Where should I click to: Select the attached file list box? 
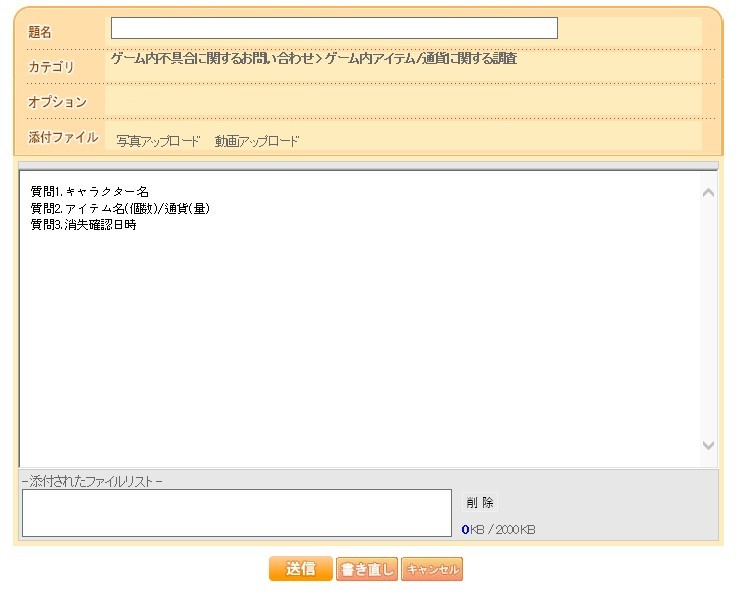[237, 513]
